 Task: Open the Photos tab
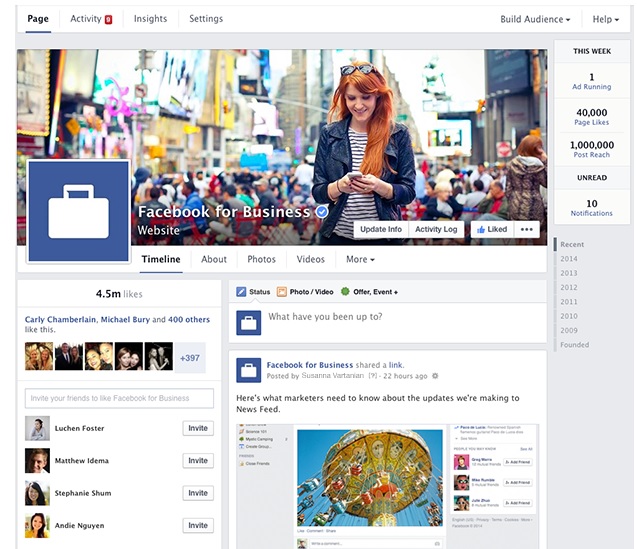pyautogui.click(x=261, y=259)
